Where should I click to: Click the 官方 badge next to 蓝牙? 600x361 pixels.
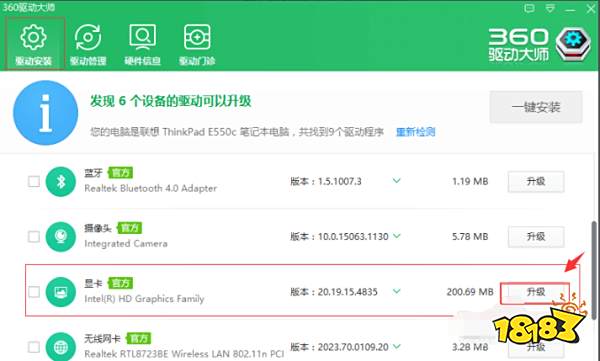[x=120, y=173]
